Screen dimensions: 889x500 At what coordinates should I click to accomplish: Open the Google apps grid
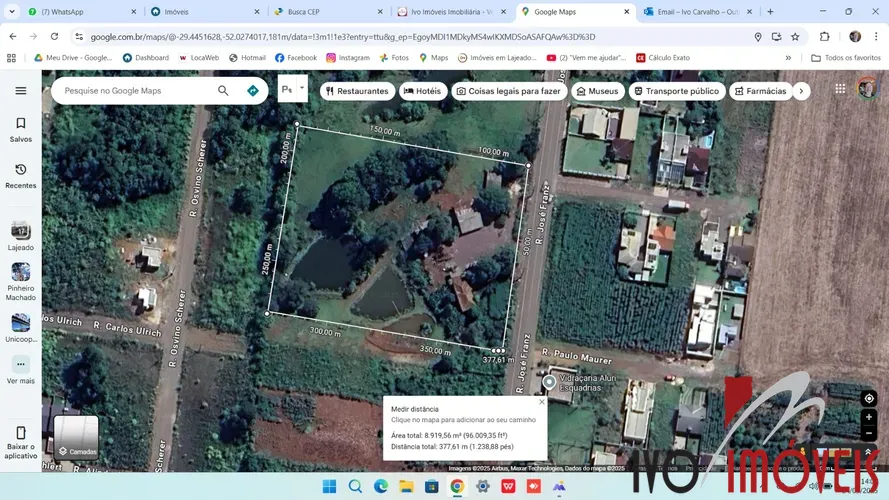[x=840, y=89]
